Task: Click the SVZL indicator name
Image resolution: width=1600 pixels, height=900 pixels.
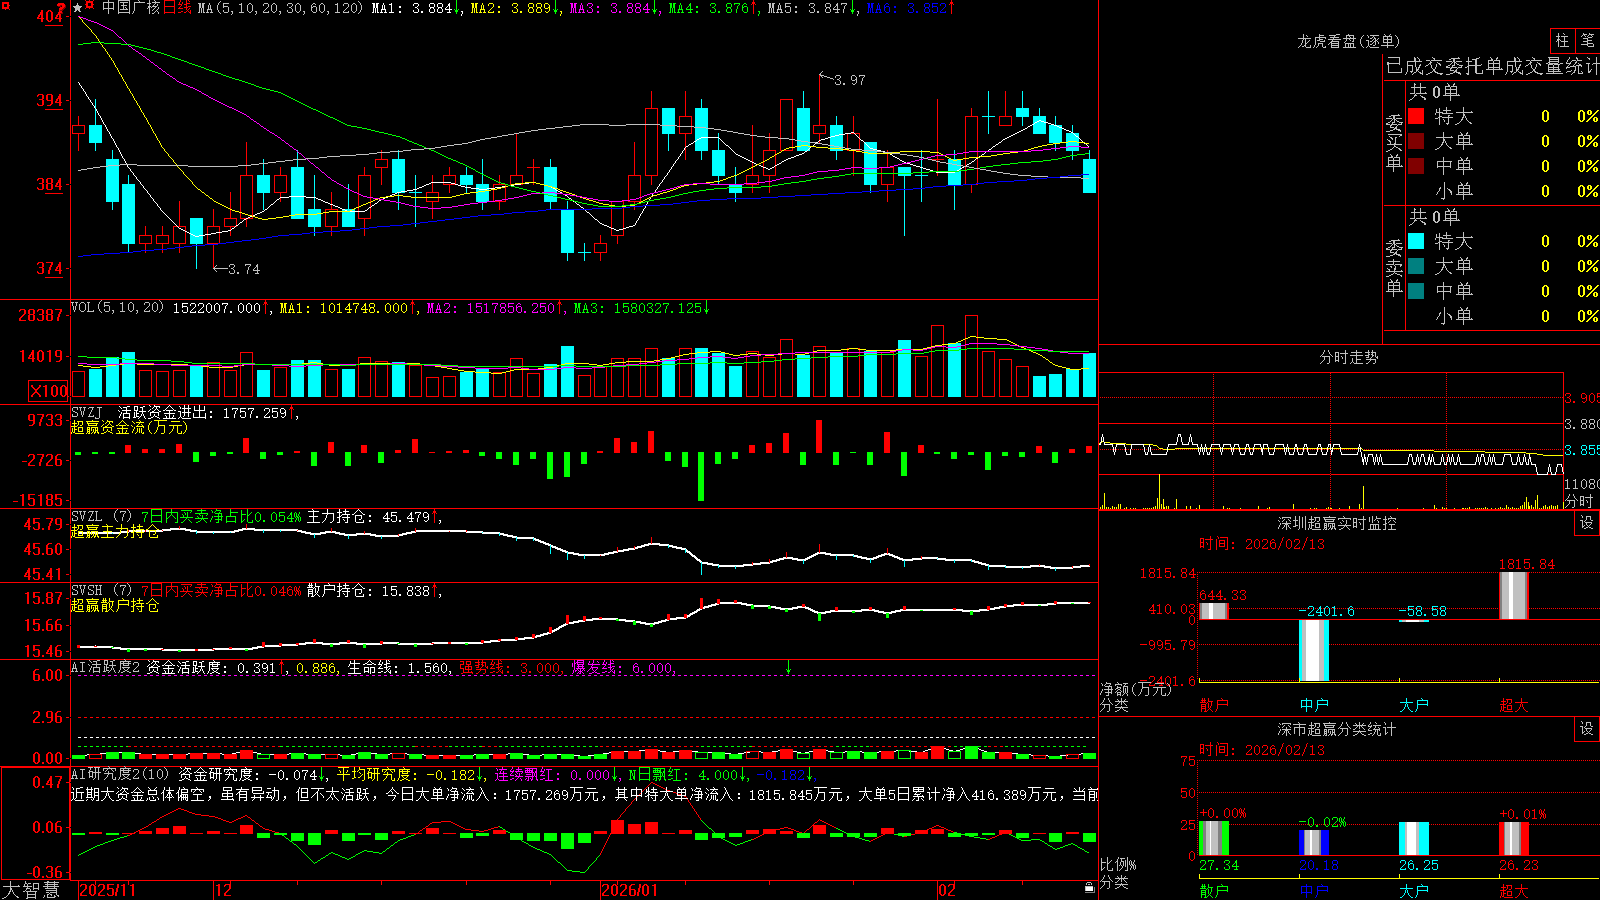Action: (x=87, y=517)
